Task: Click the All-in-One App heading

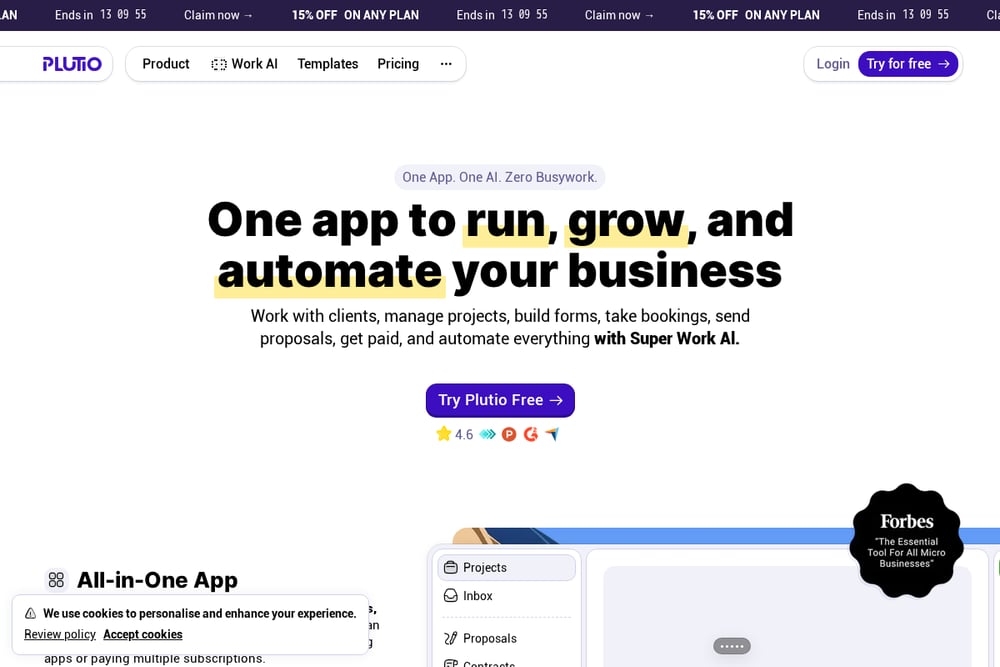Action: coord(158,580)
